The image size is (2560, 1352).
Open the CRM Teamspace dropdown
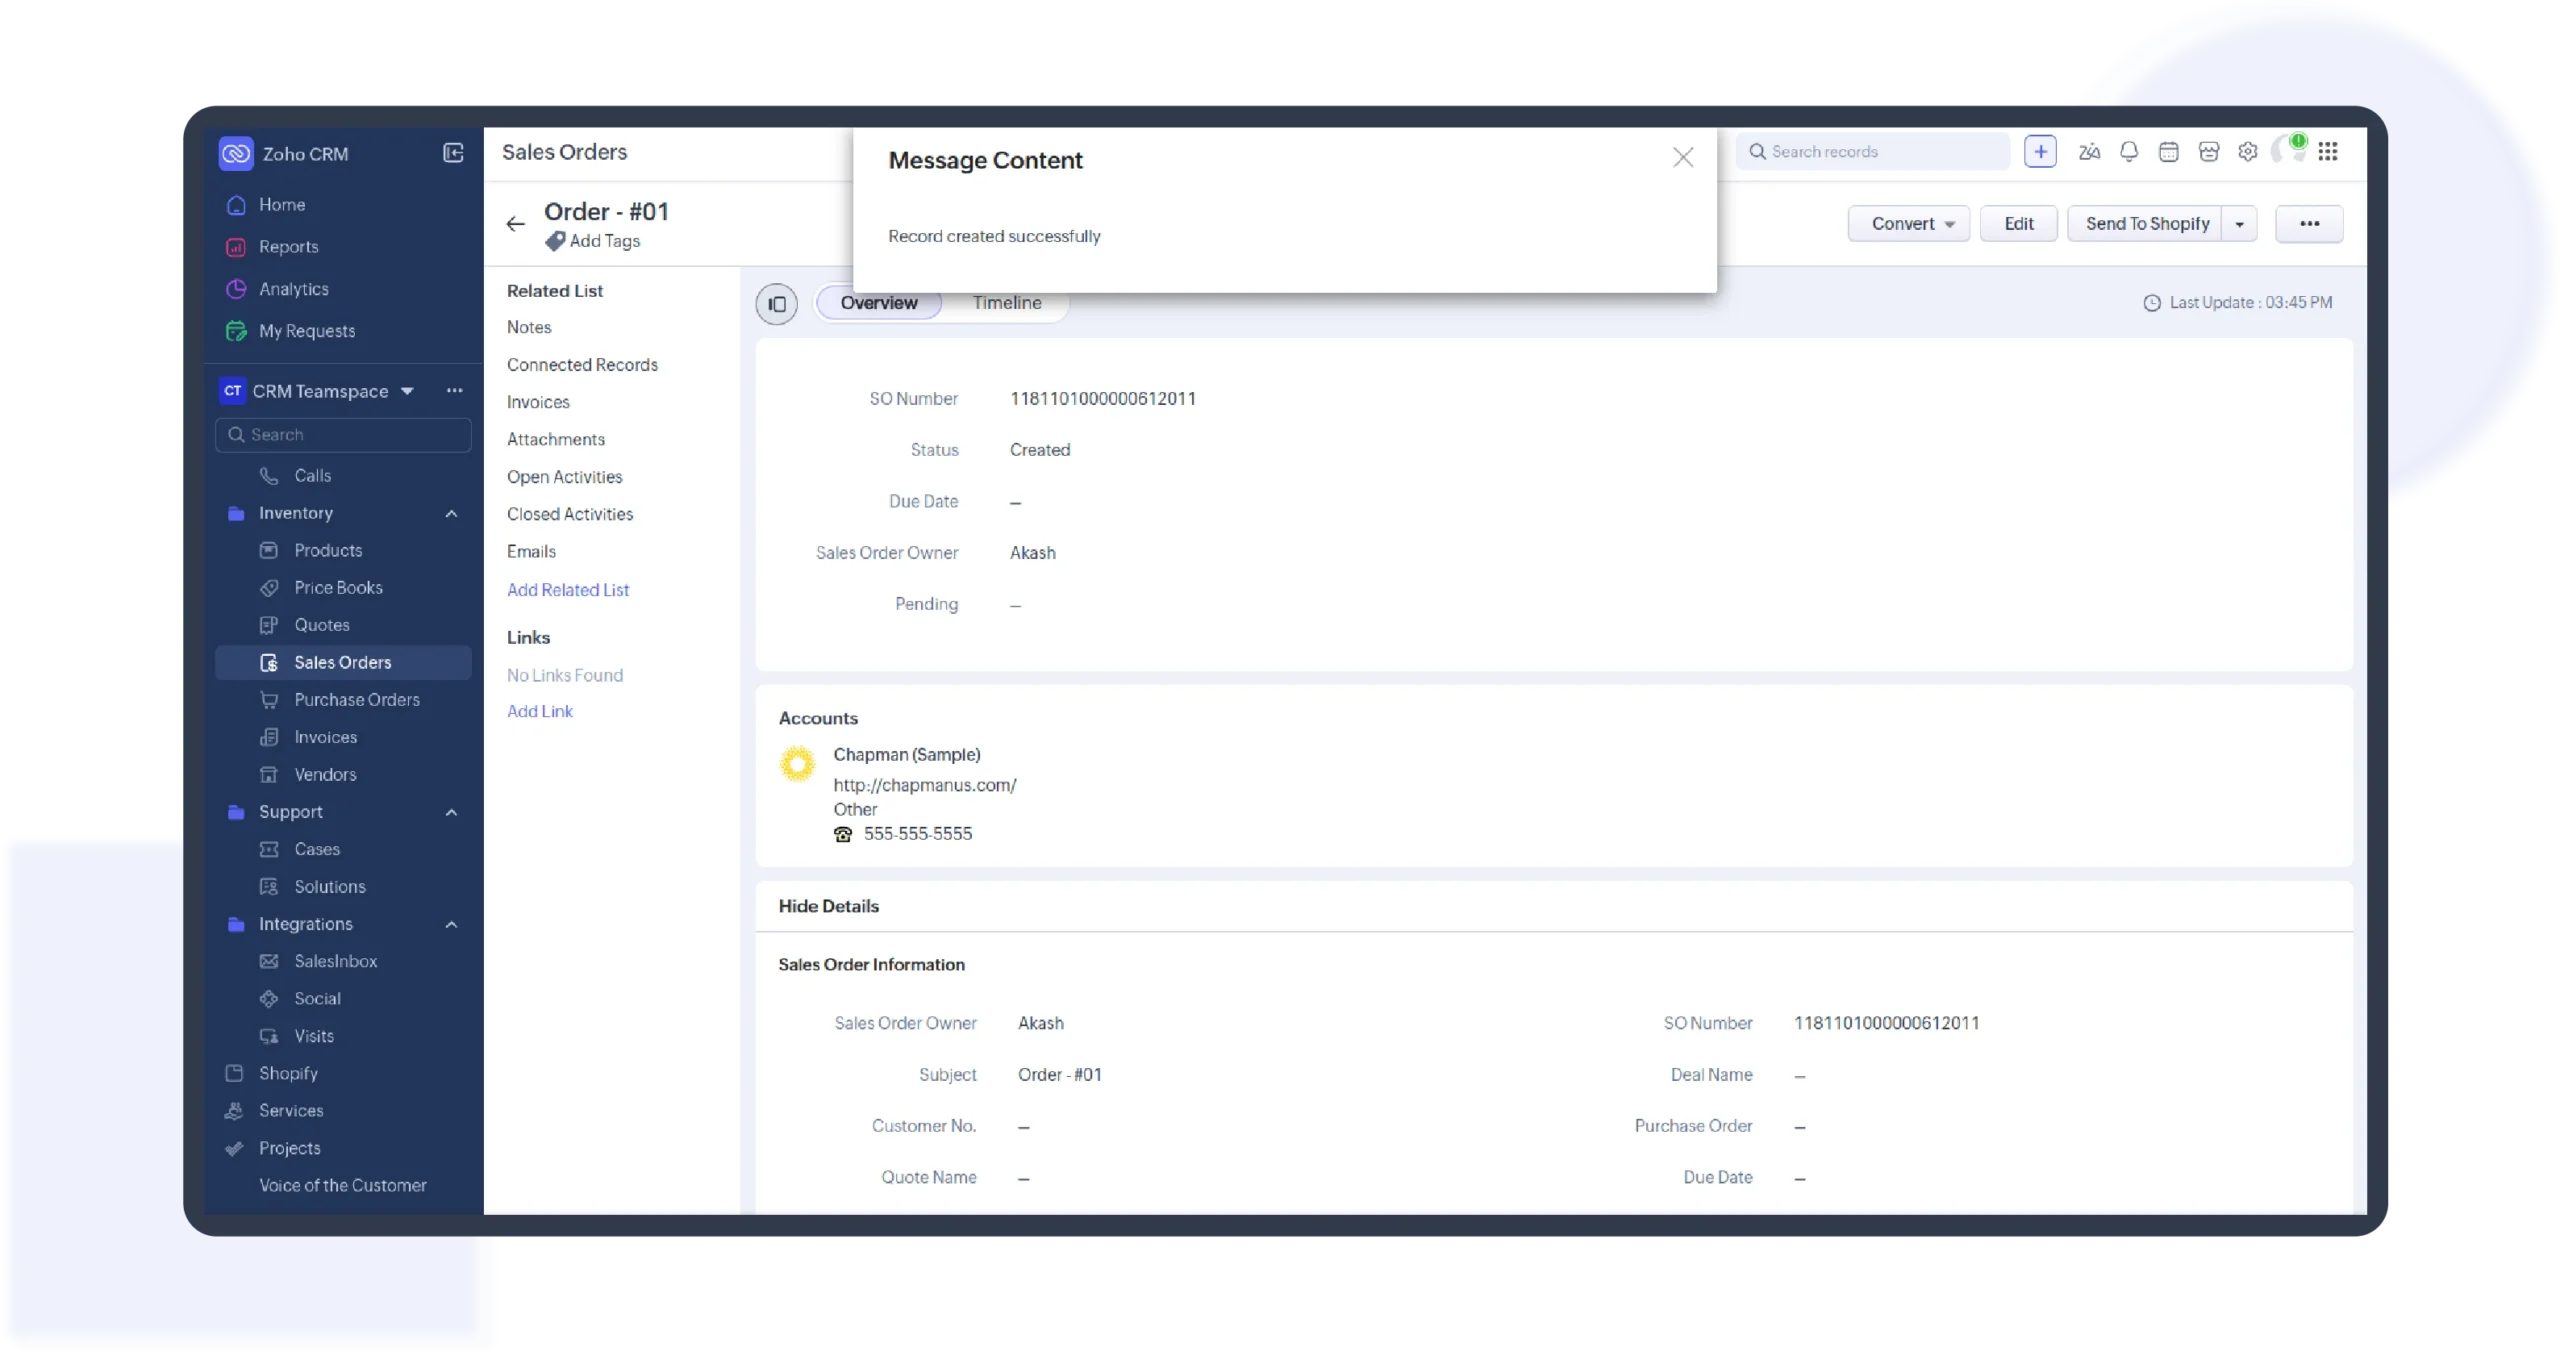[406, 390]
